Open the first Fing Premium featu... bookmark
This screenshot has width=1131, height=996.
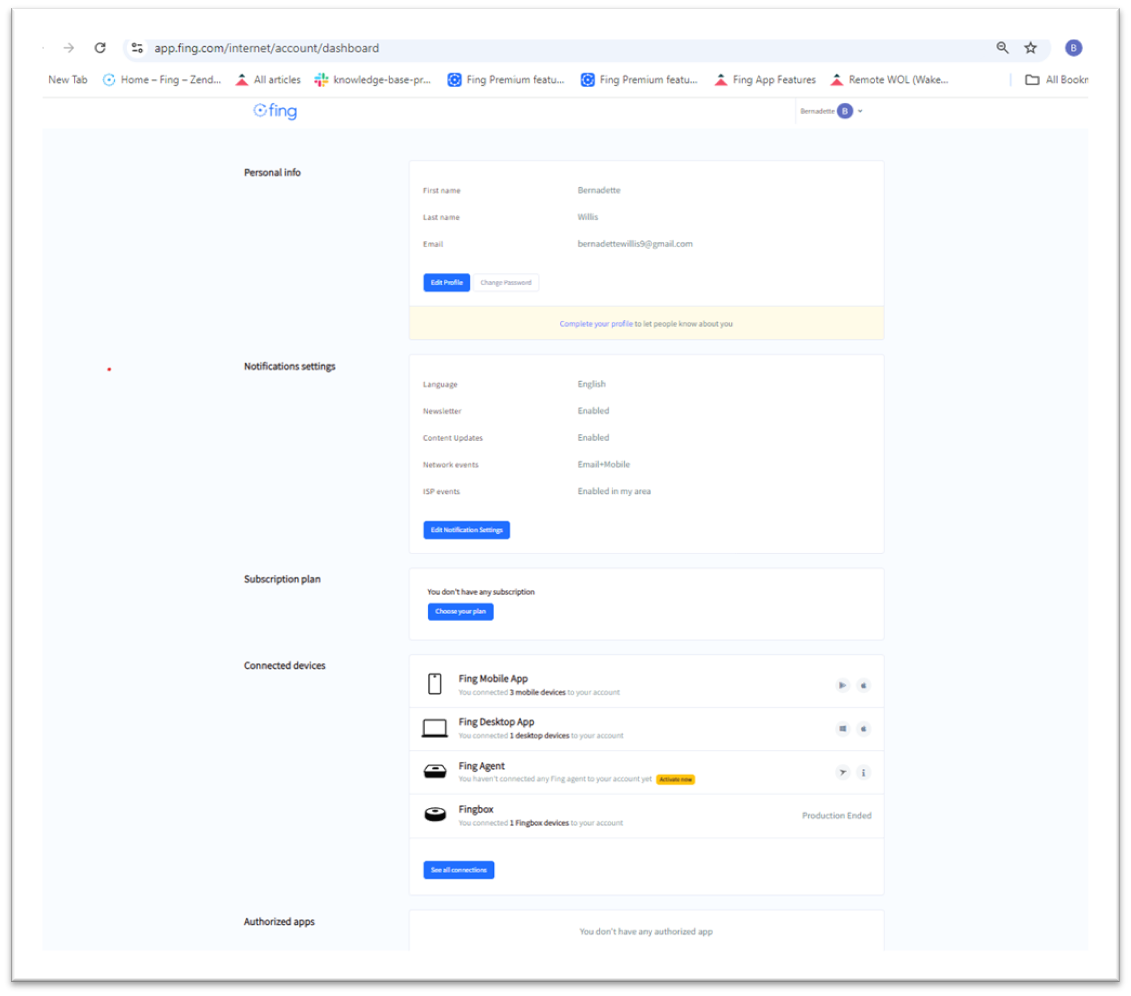tap(506, 79)
